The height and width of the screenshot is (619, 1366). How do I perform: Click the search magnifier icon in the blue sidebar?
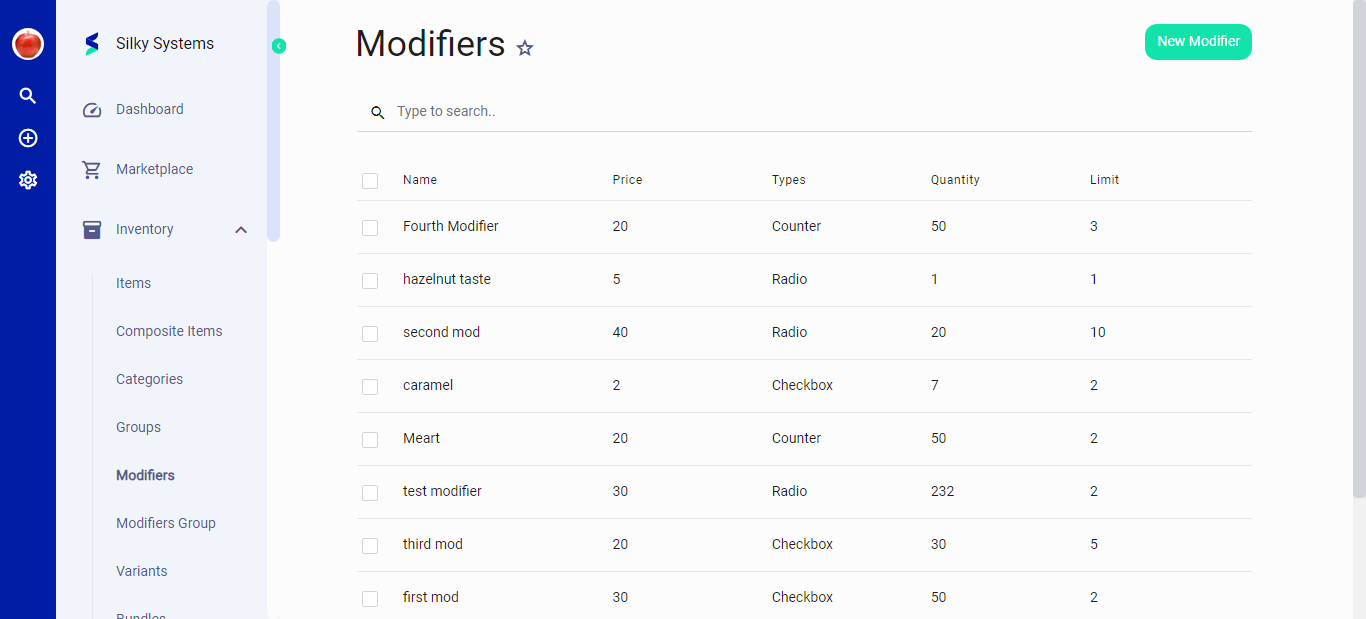tap(27, 95)
